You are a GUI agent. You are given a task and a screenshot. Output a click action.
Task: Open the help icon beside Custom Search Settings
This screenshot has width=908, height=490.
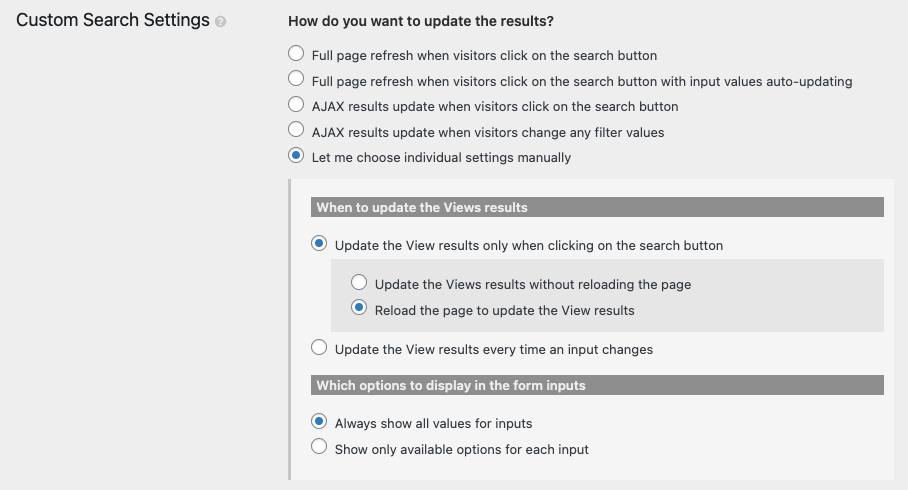point(221,22)
